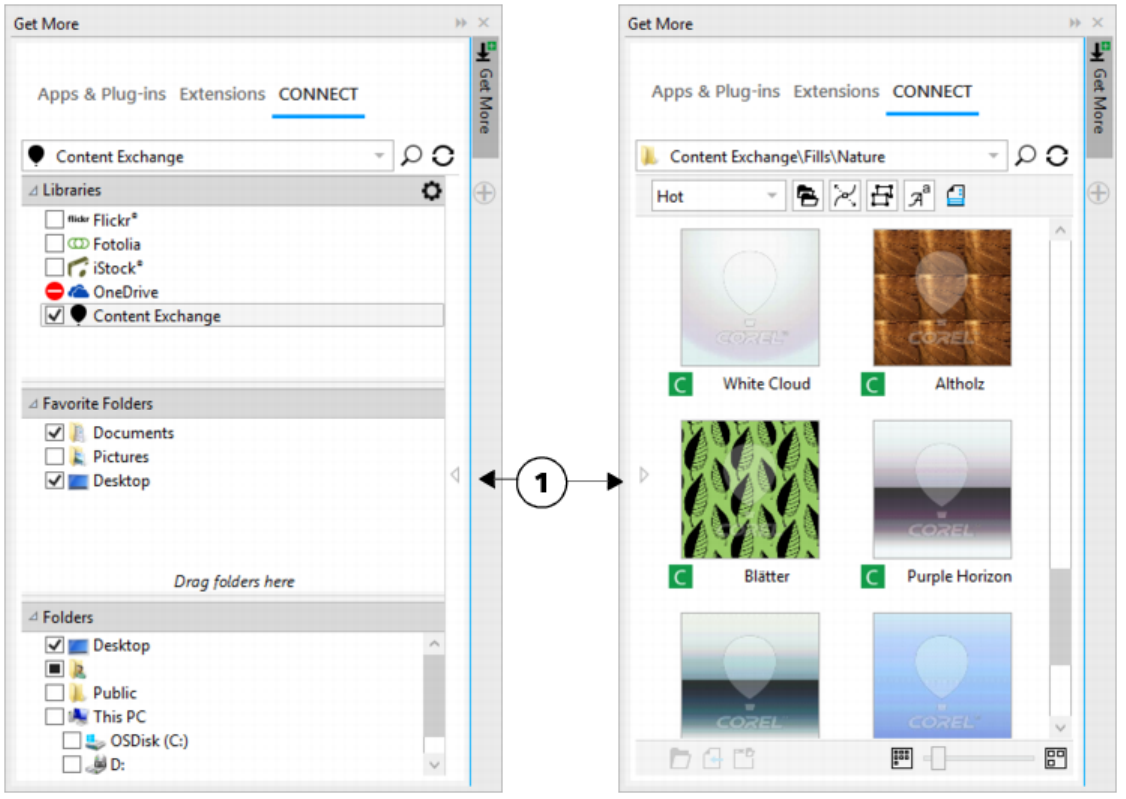The image size is (1126, 799).
Task: Click the open folder icon in bottom toolbar
Action: click(680, 758)
